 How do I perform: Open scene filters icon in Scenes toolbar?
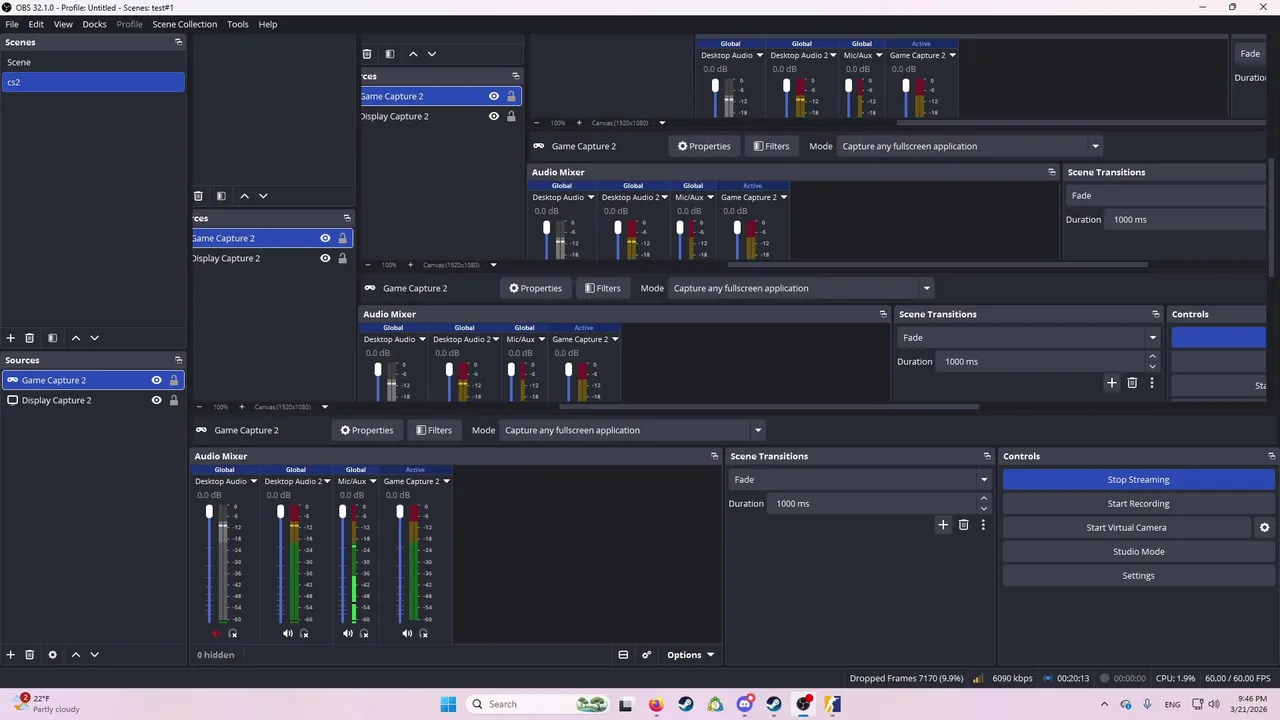point(52,338)
